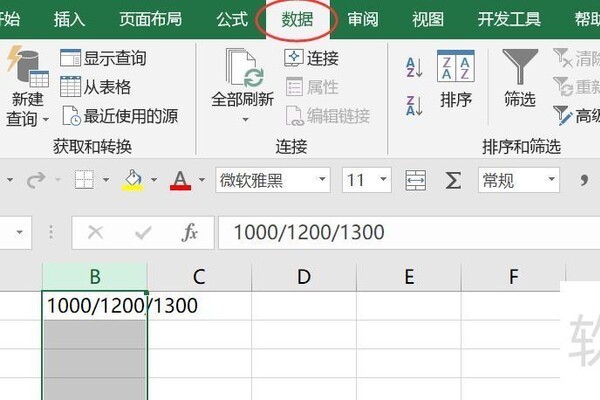Click cell containing 1000/1200/1300
The width and height of the screenshot is (600, 400).
pyautogui.click(x=95, y=305)
